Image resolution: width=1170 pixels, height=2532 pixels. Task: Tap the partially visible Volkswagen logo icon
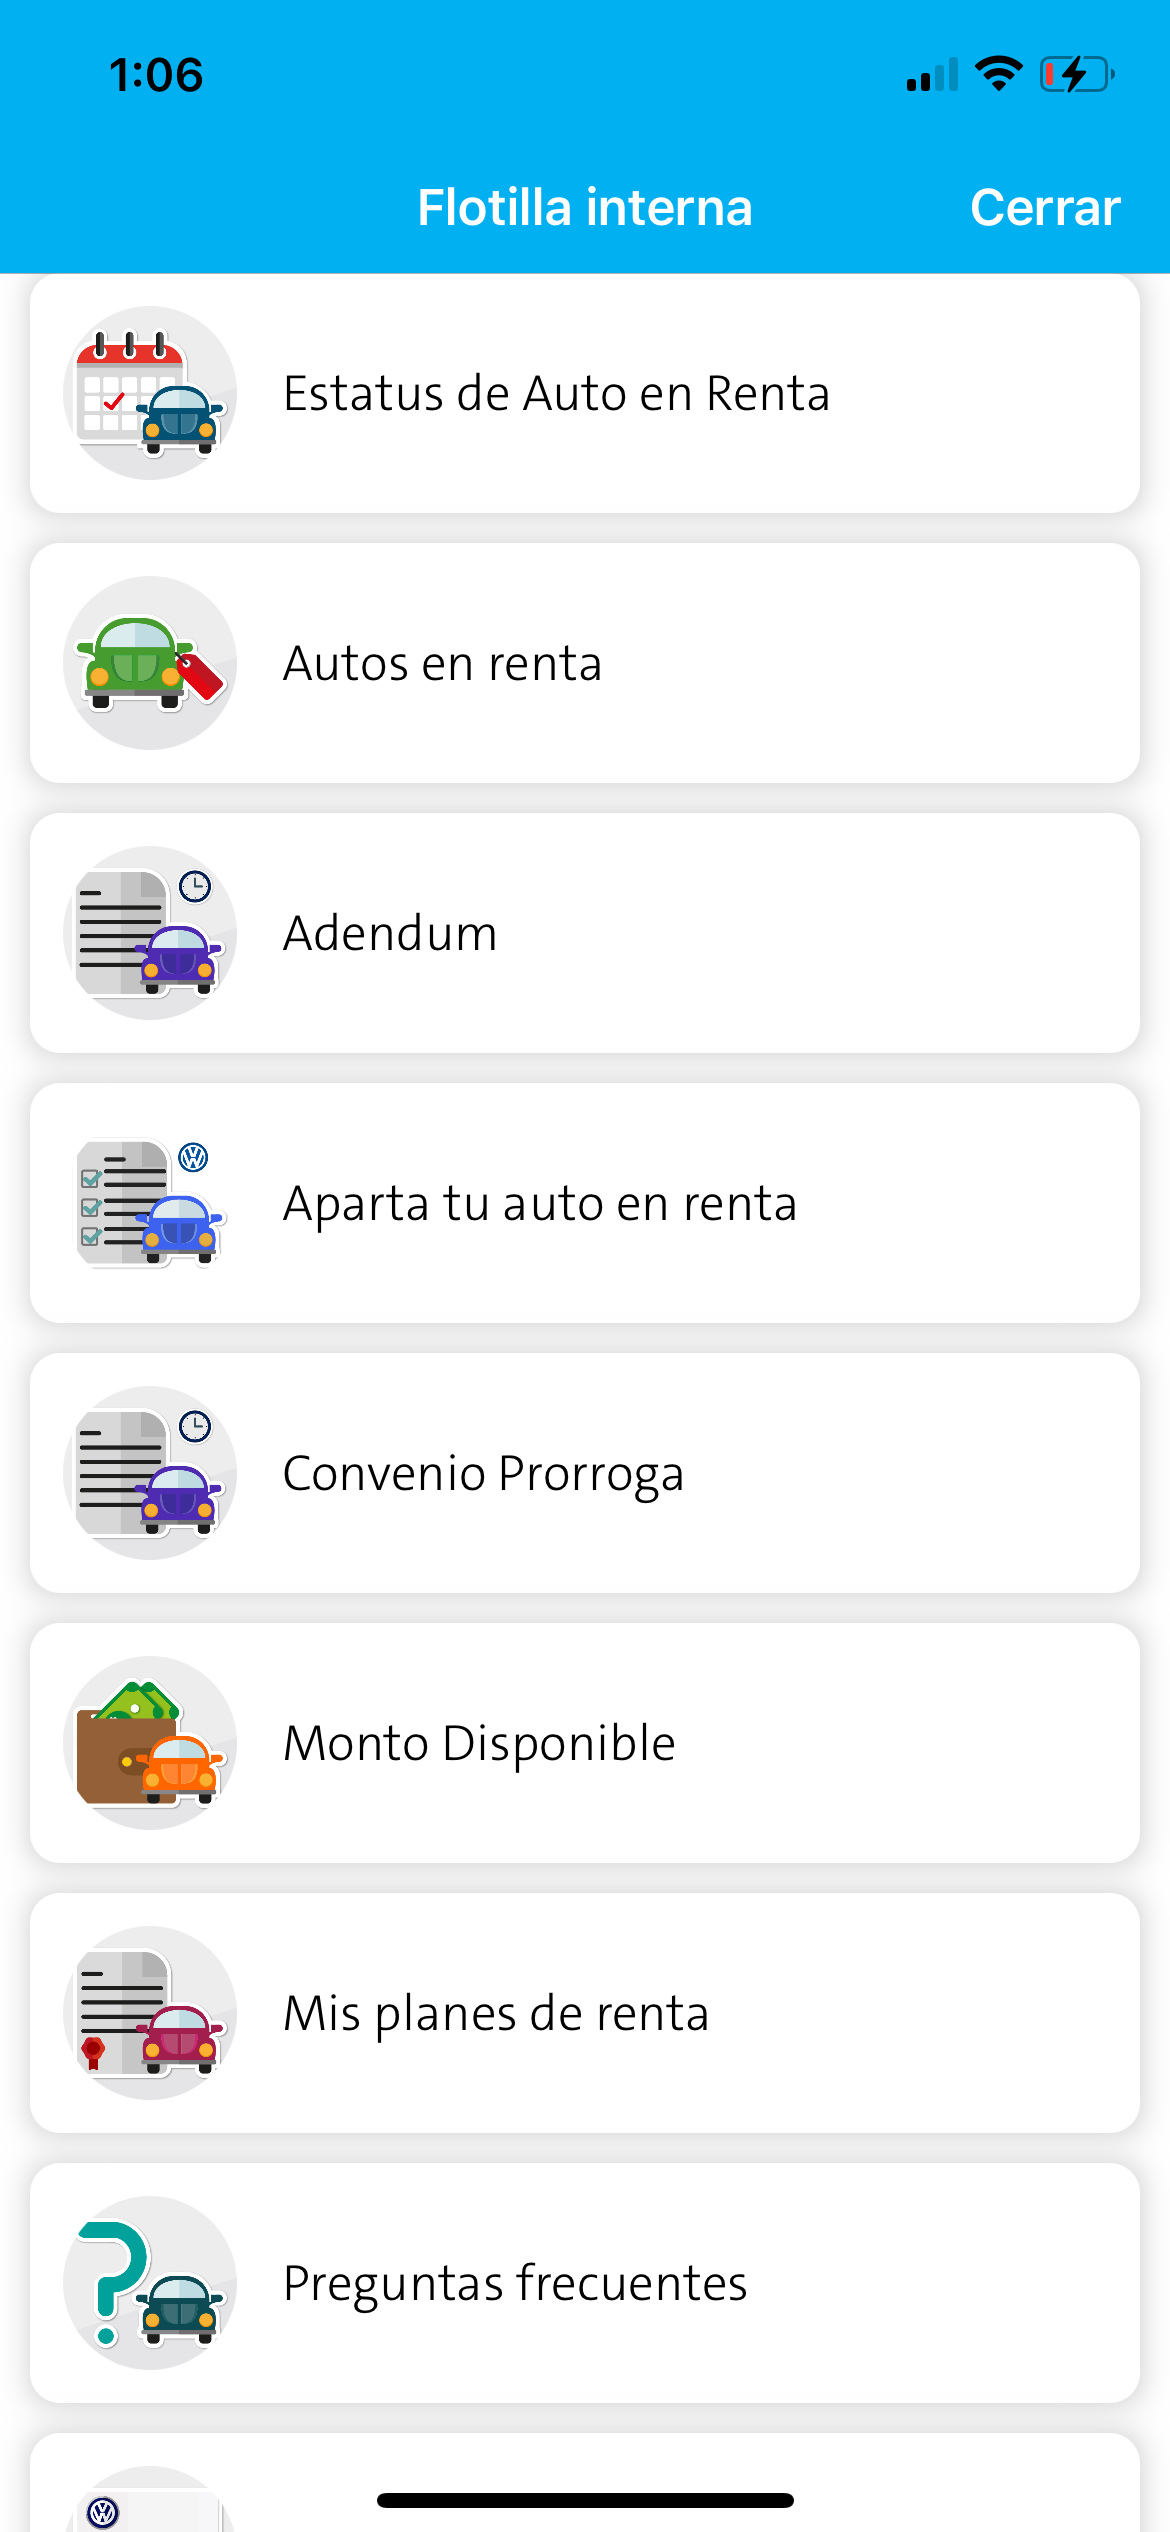pos(104,2511)
